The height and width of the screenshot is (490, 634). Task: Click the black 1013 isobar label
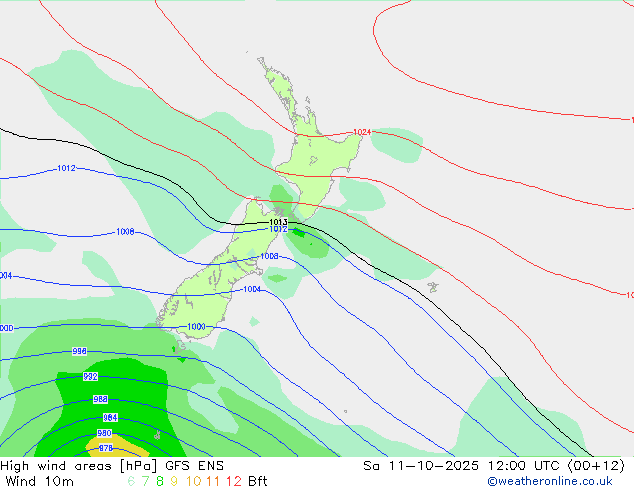(x=278, y=222)
